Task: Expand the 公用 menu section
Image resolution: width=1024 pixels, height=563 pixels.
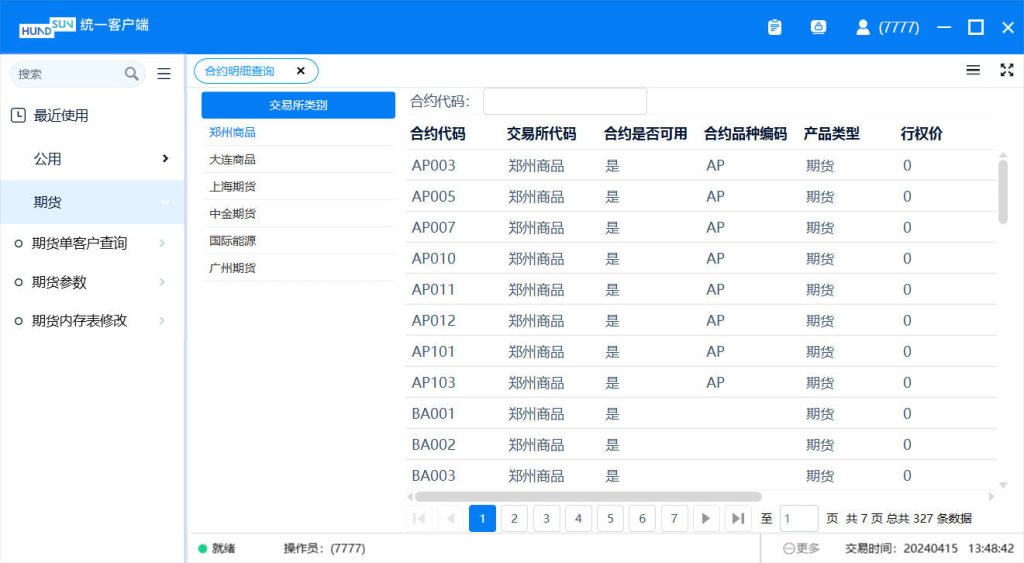Action: (x=92, y=159)
